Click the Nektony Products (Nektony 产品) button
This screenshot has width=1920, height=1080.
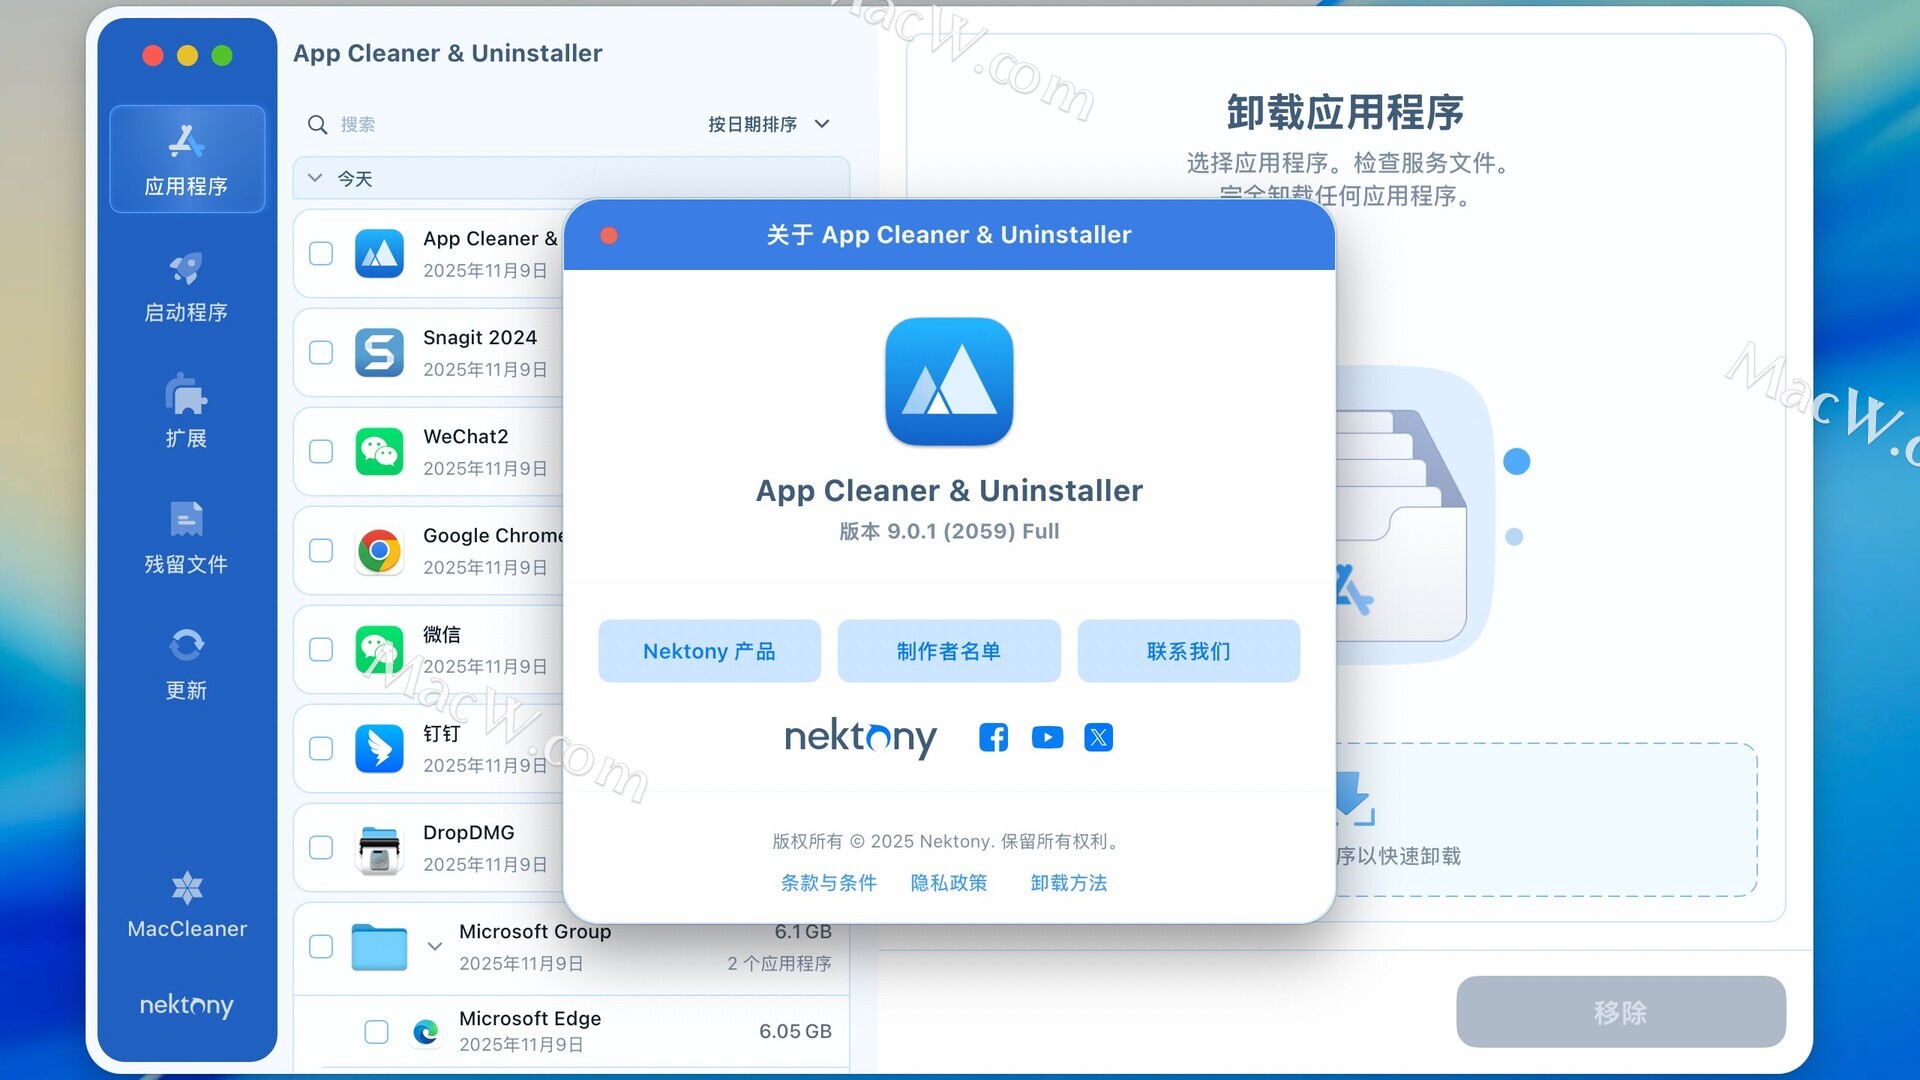point(709,651)
